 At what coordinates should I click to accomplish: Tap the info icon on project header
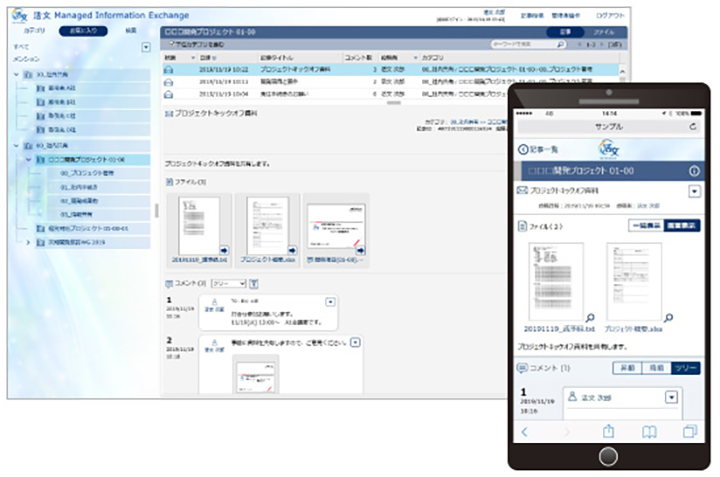692,169
